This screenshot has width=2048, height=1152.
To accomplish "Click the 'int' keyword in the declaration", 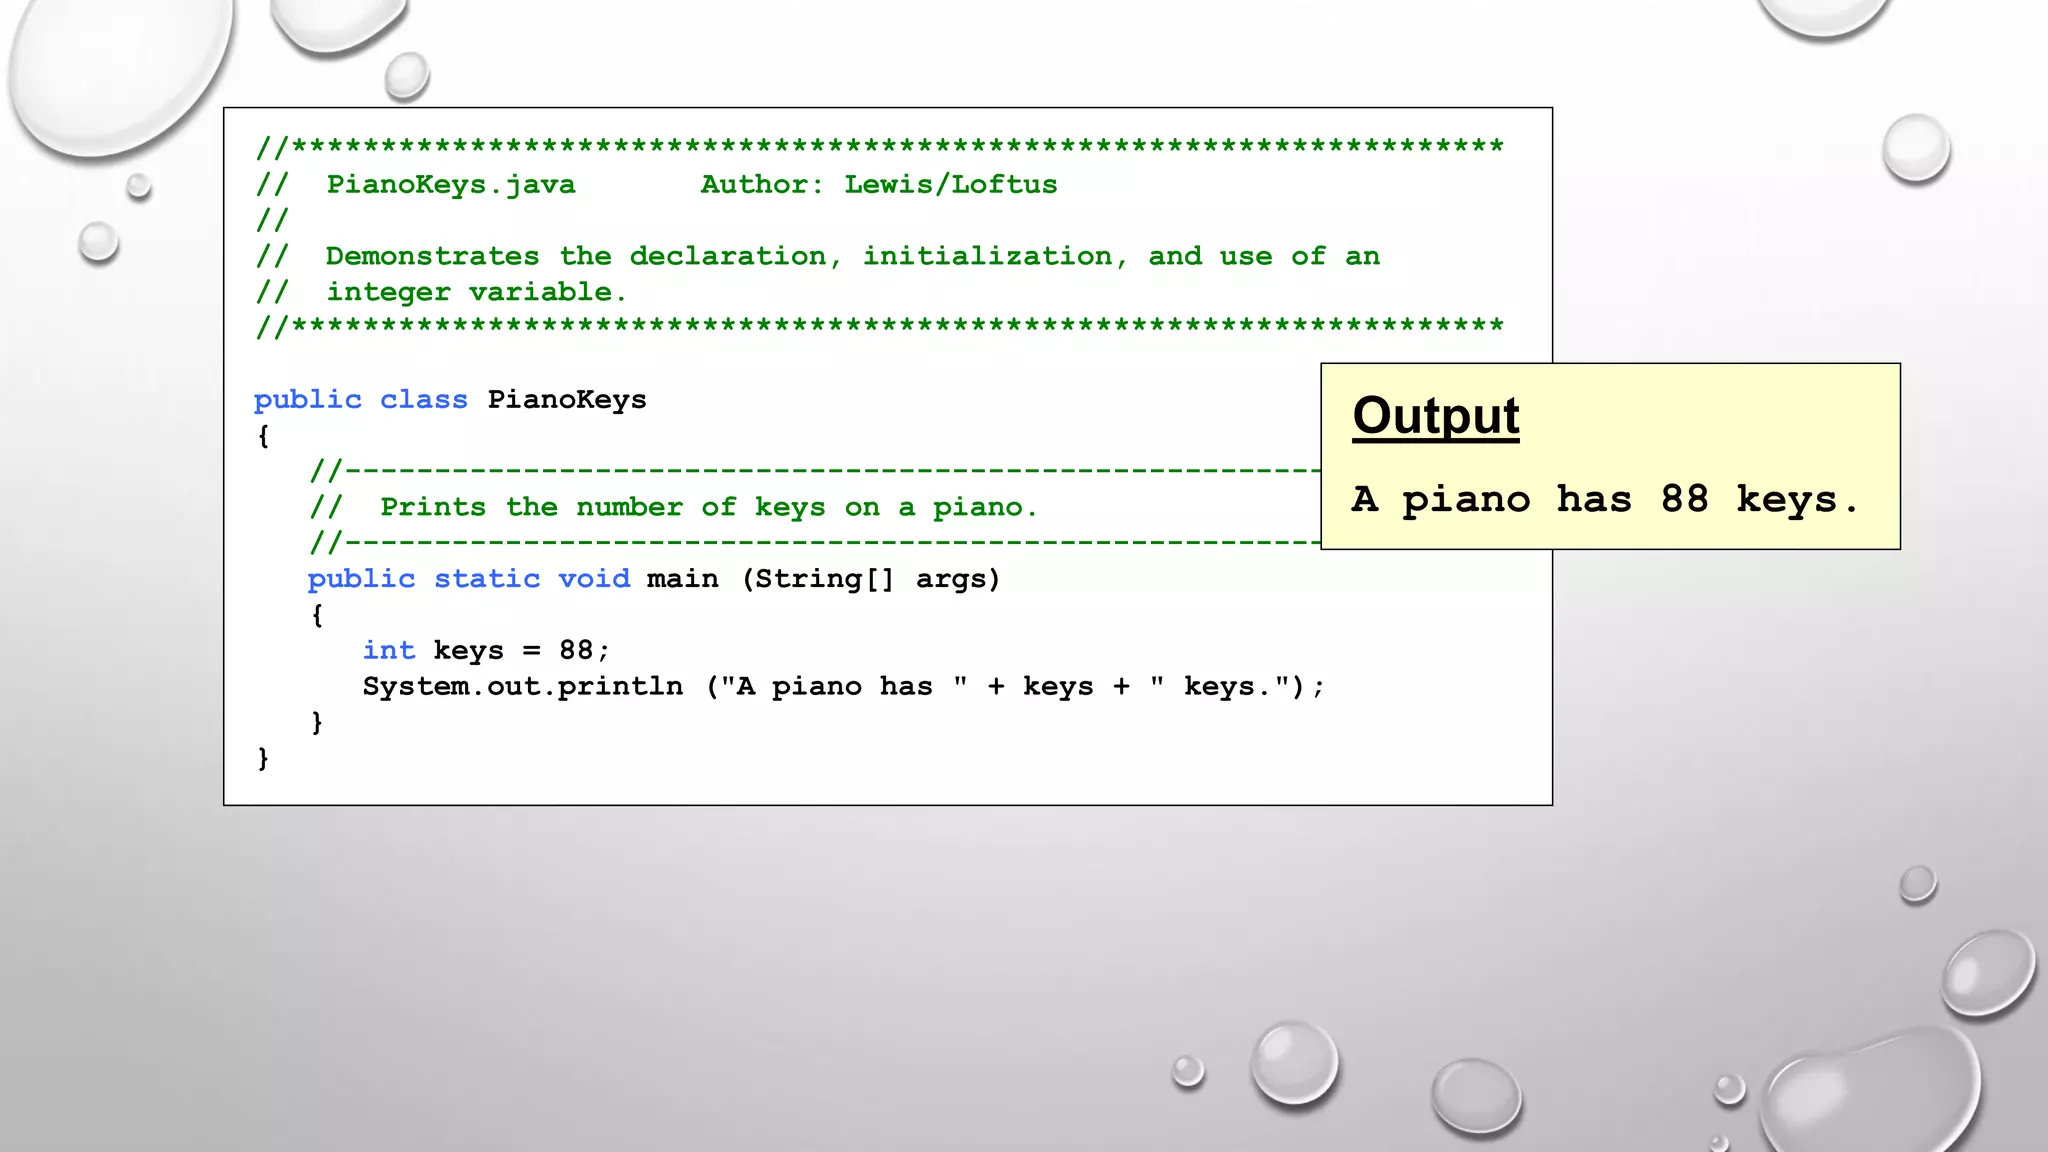I will (x=388, y=651).
